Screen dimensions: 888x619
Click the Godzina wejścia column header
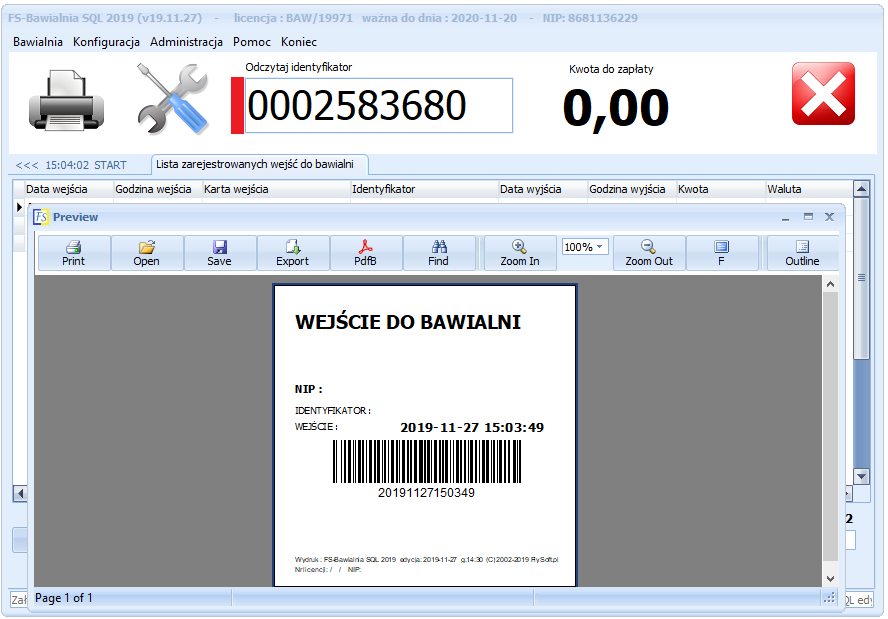click(158, 189)
